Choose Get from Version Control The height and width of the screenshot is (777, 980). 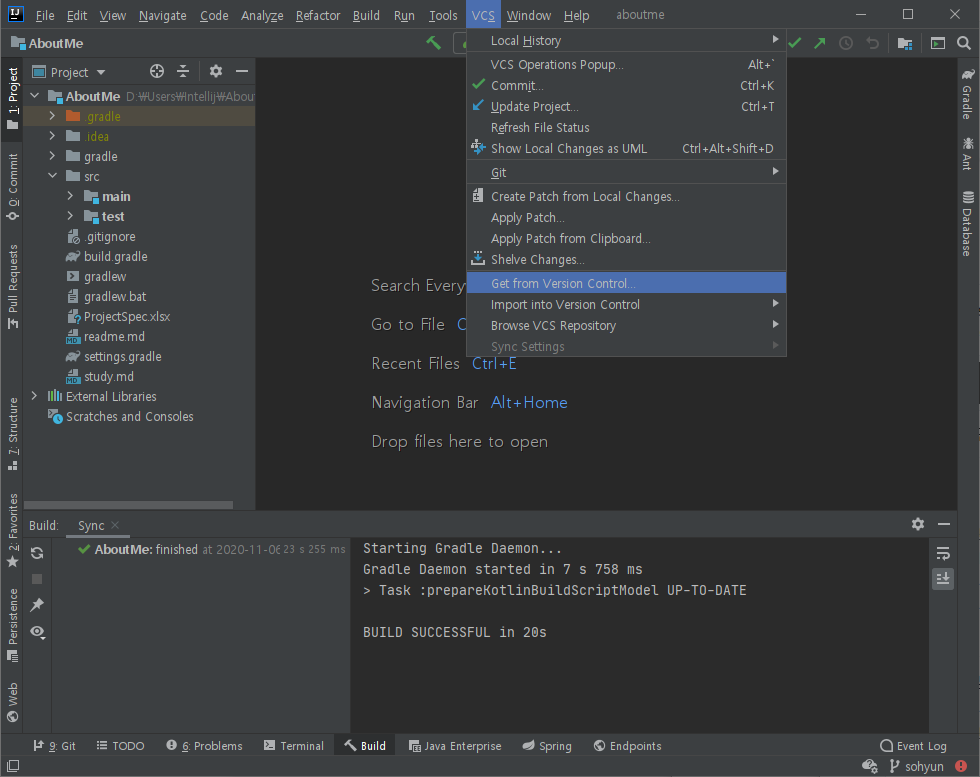point(626,283)
